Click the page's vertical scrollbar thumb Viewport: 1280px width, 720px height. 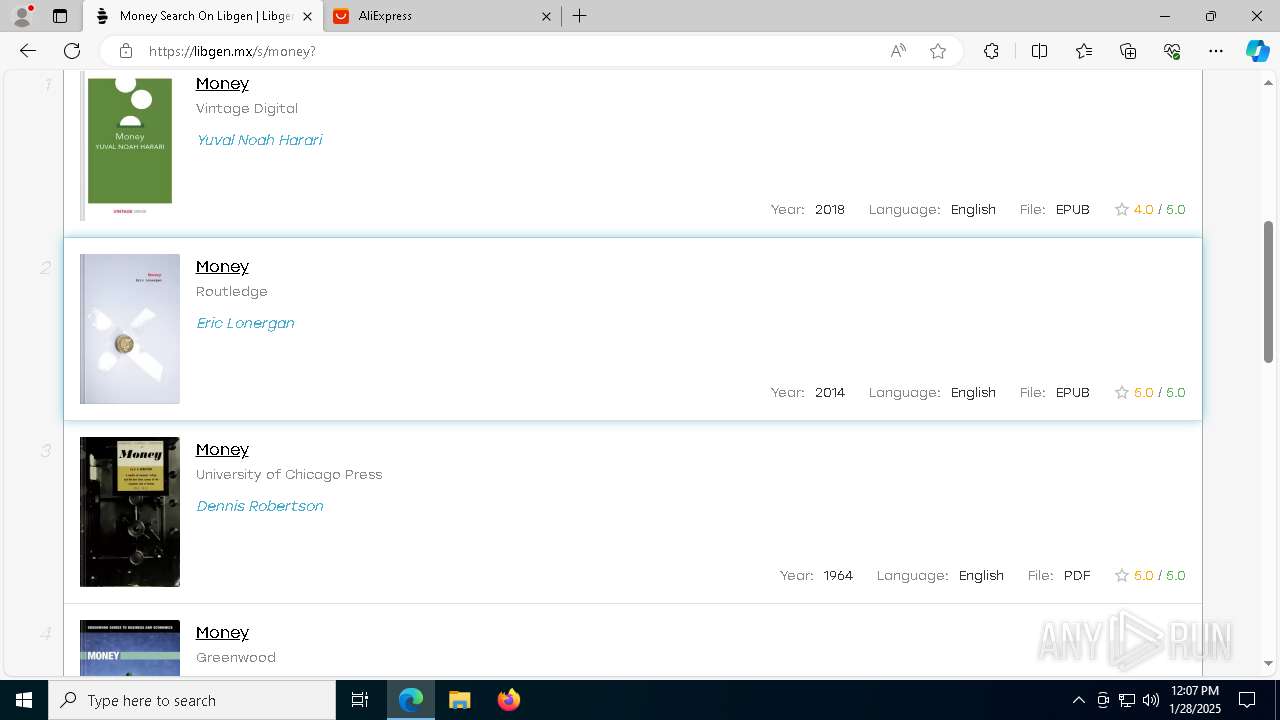click(x=1269, y=291)
